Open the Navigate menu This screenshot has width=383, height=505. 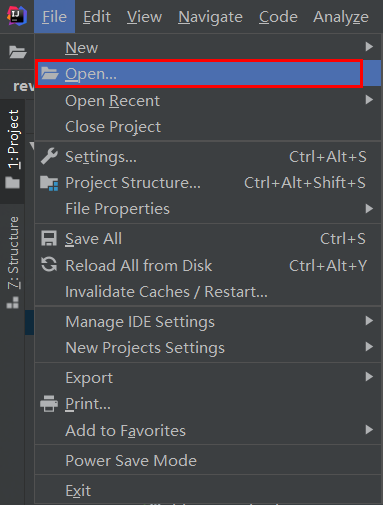pyautogui.click(x=210, y=17)
